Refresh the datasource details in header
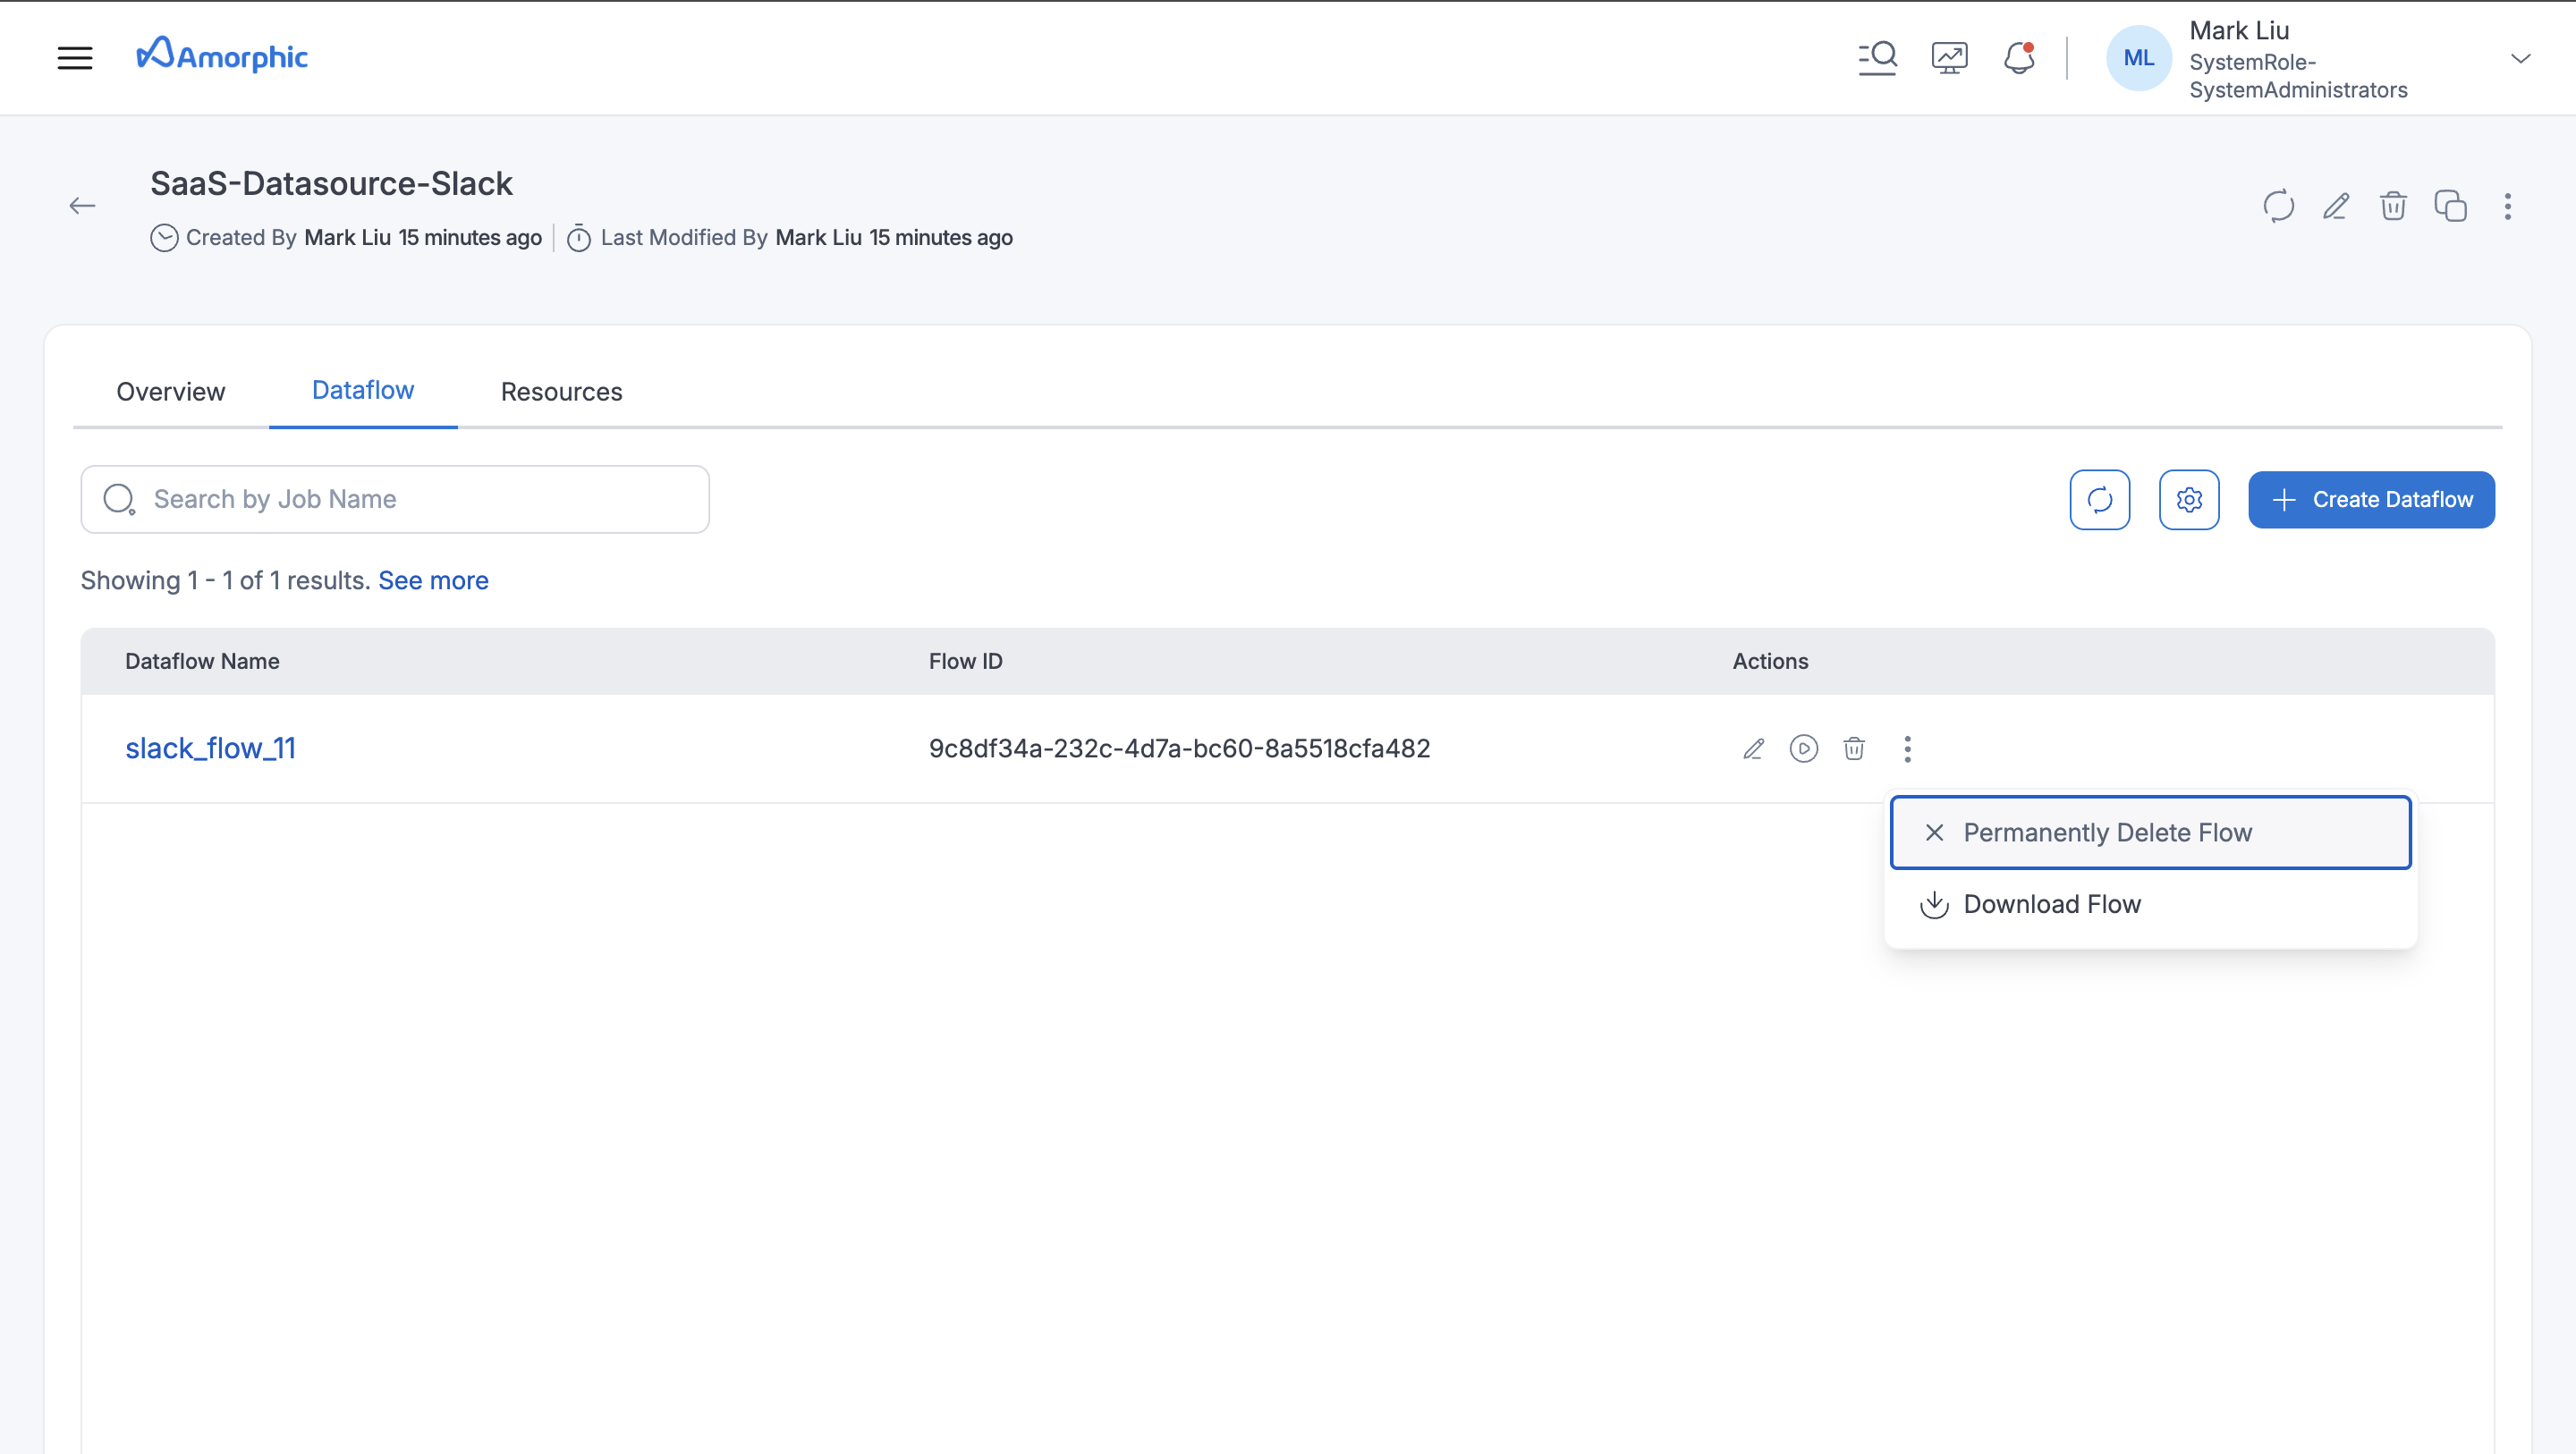Screen dimensions: 2576x1454 tap(2278, 206)
